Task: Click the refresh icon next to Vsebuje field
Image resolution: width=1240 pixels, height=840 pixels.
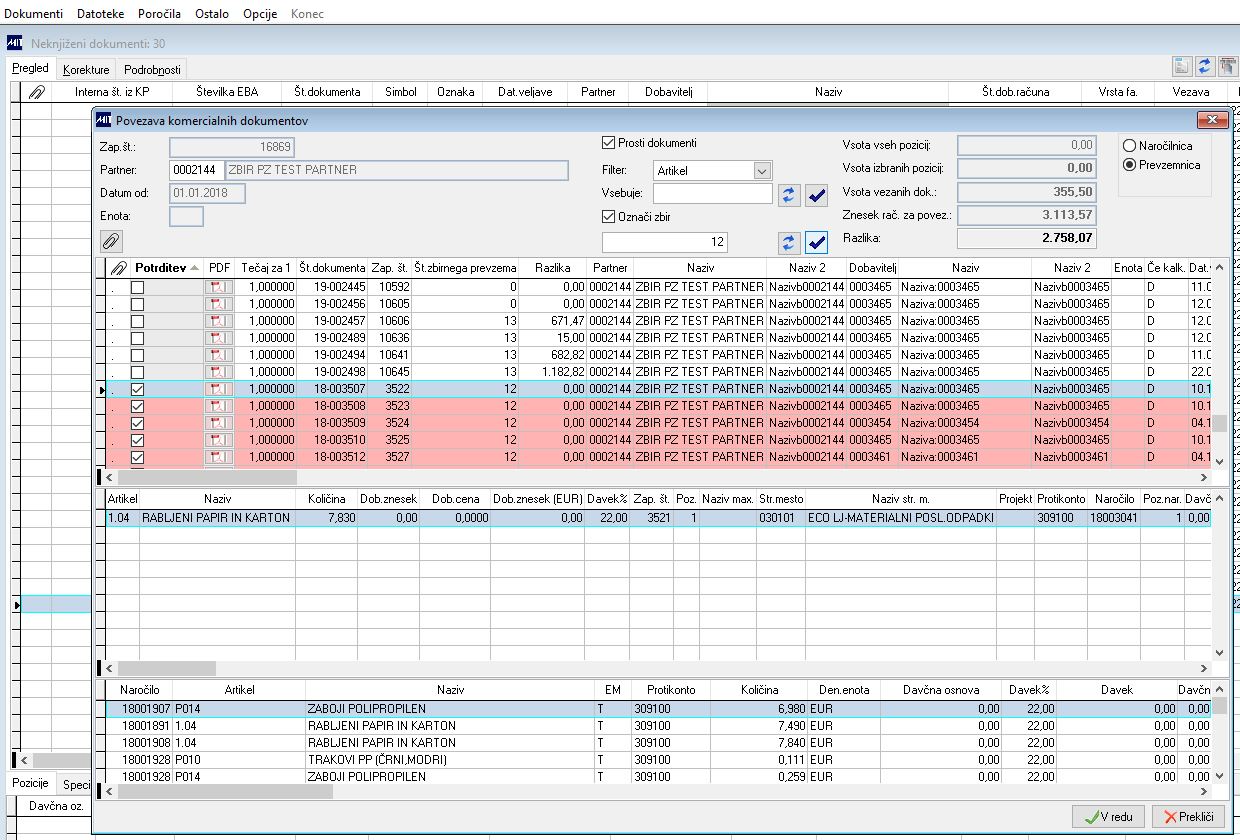Action: tap(790, 195)
